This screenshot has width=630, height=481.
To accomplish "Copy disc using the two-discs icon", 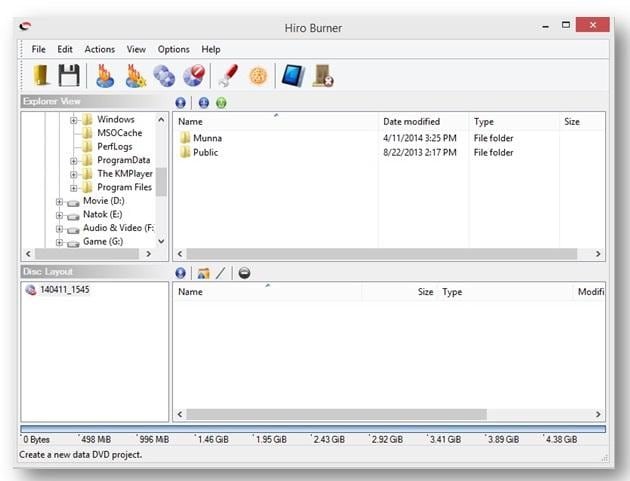I will point(164,76).
